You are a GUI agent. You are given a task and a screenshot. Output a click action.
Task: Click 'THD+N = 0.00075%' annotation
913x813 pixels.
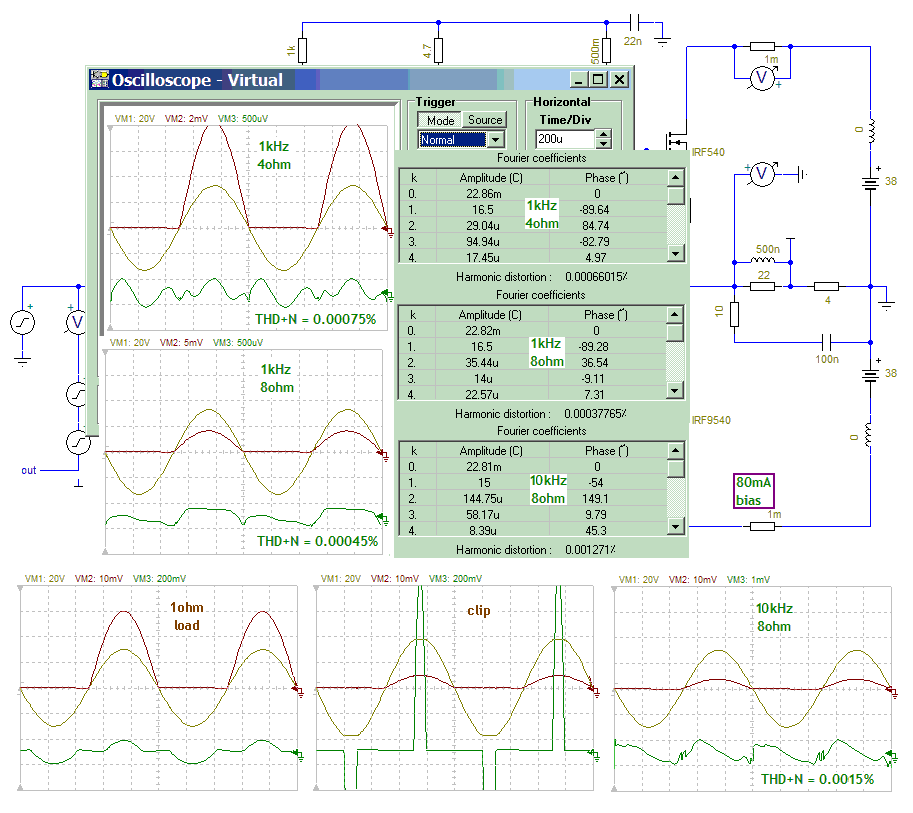(x=316, y=319)
